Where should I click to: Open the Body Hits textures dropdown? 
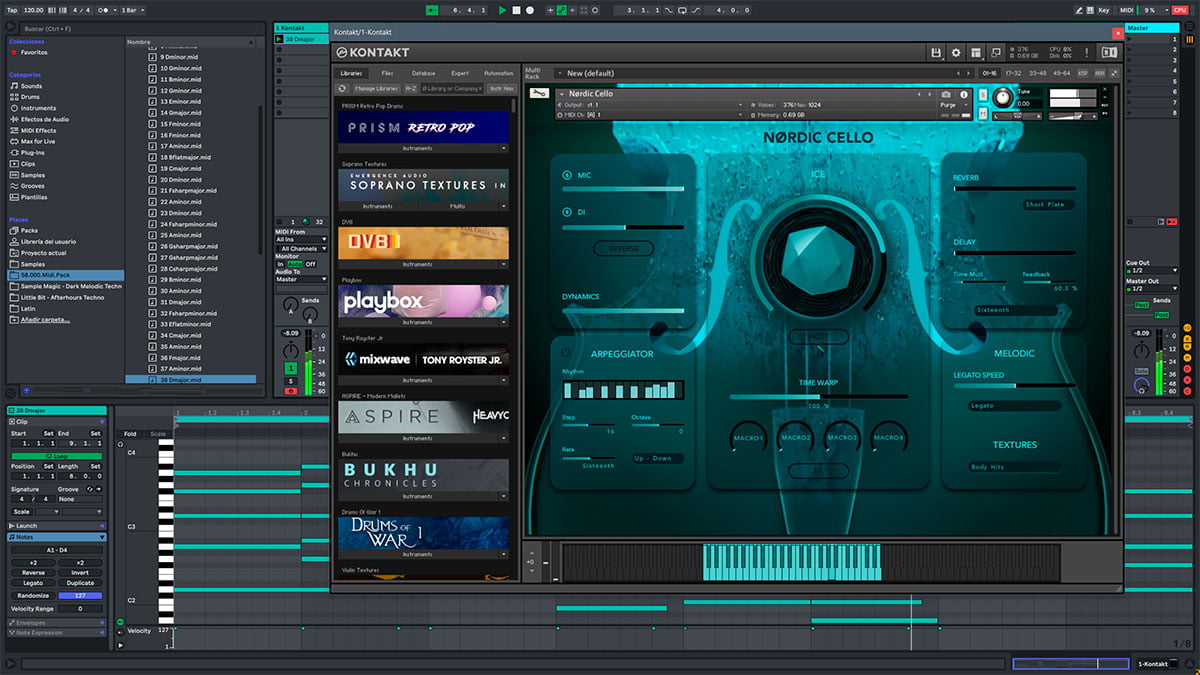(1015, 467)
